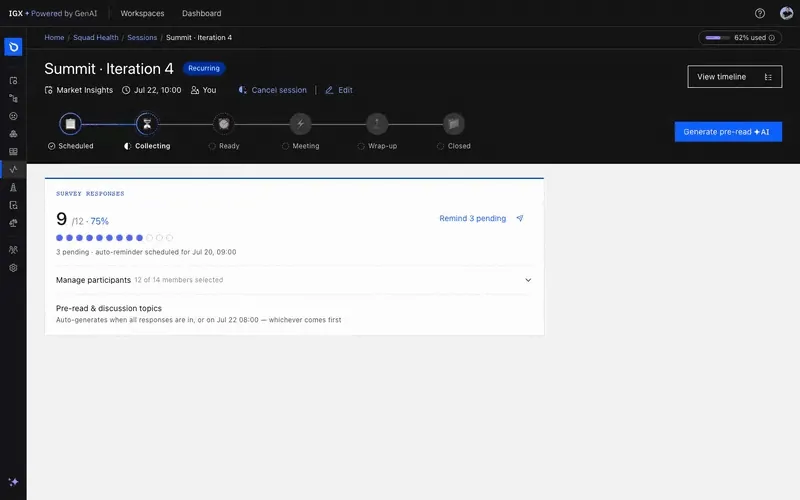The width and height of the screenshot is (800, 500).
Task: Click the Scheduled status label
Action: tap(76, 146)
